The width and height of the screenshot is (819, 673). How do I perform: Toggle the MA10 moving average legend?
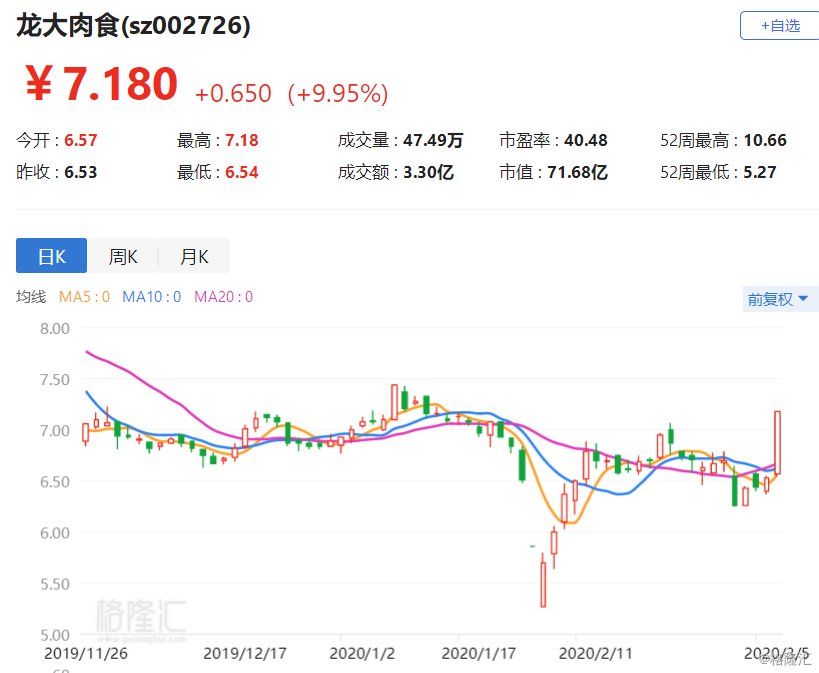151,297
